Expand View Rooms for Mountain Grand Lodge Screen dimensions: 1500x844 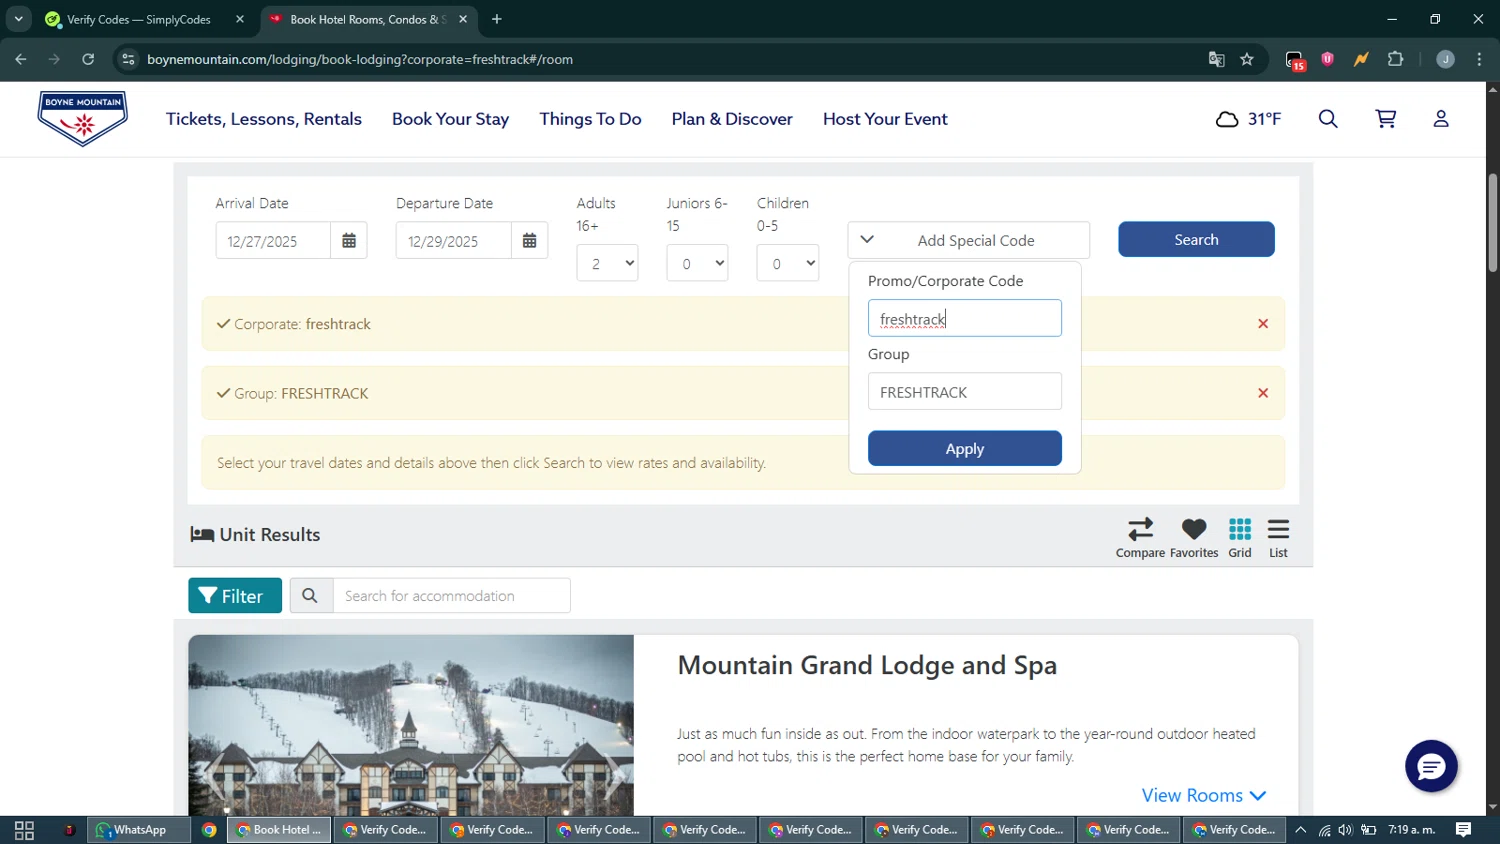[1204, 796]
